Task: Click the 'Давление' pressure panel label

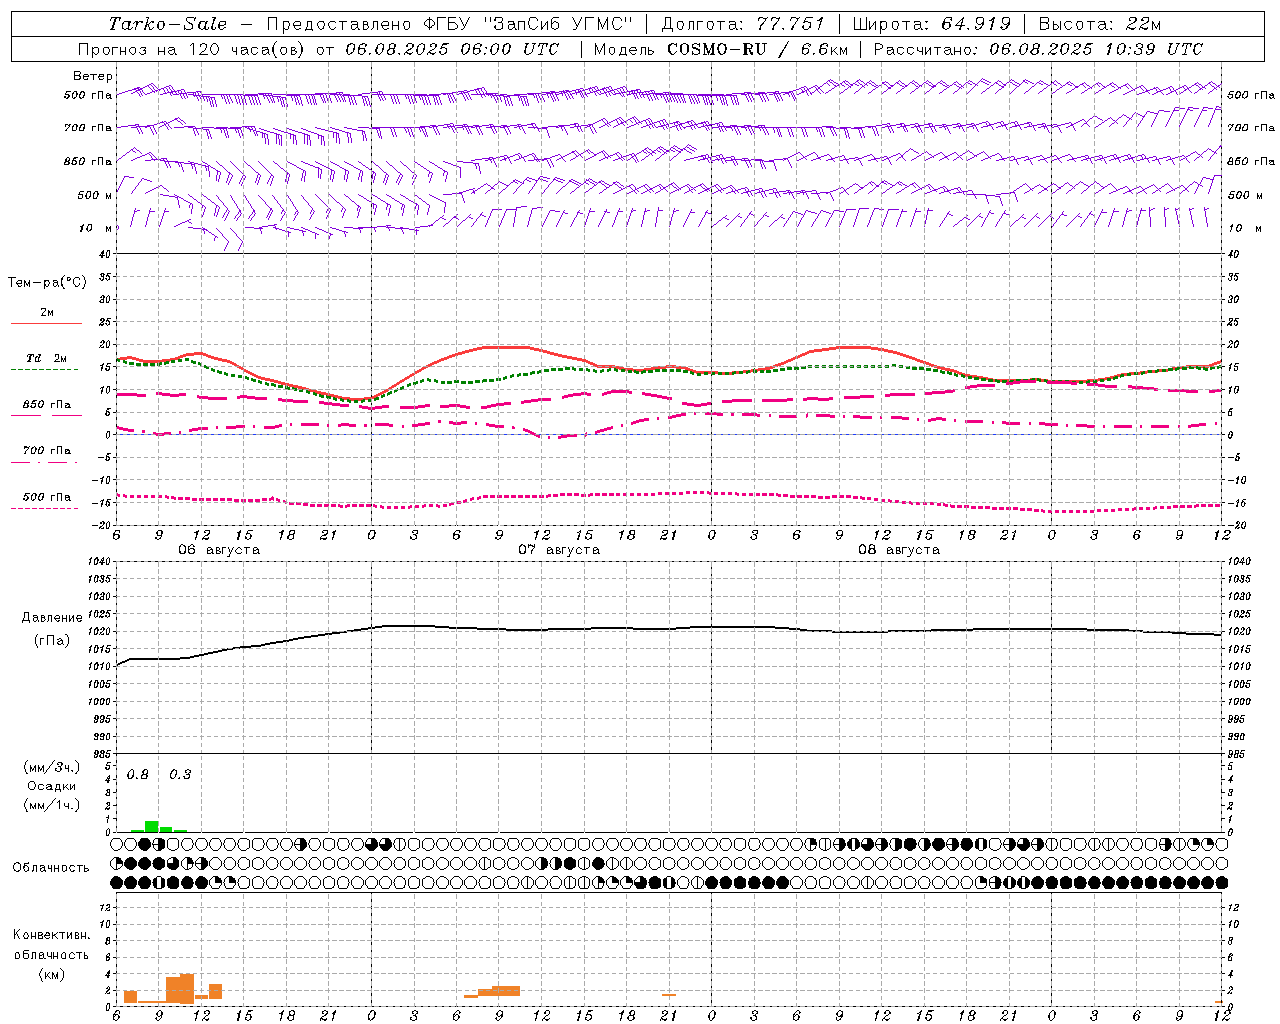Action: tap(52, 618)
